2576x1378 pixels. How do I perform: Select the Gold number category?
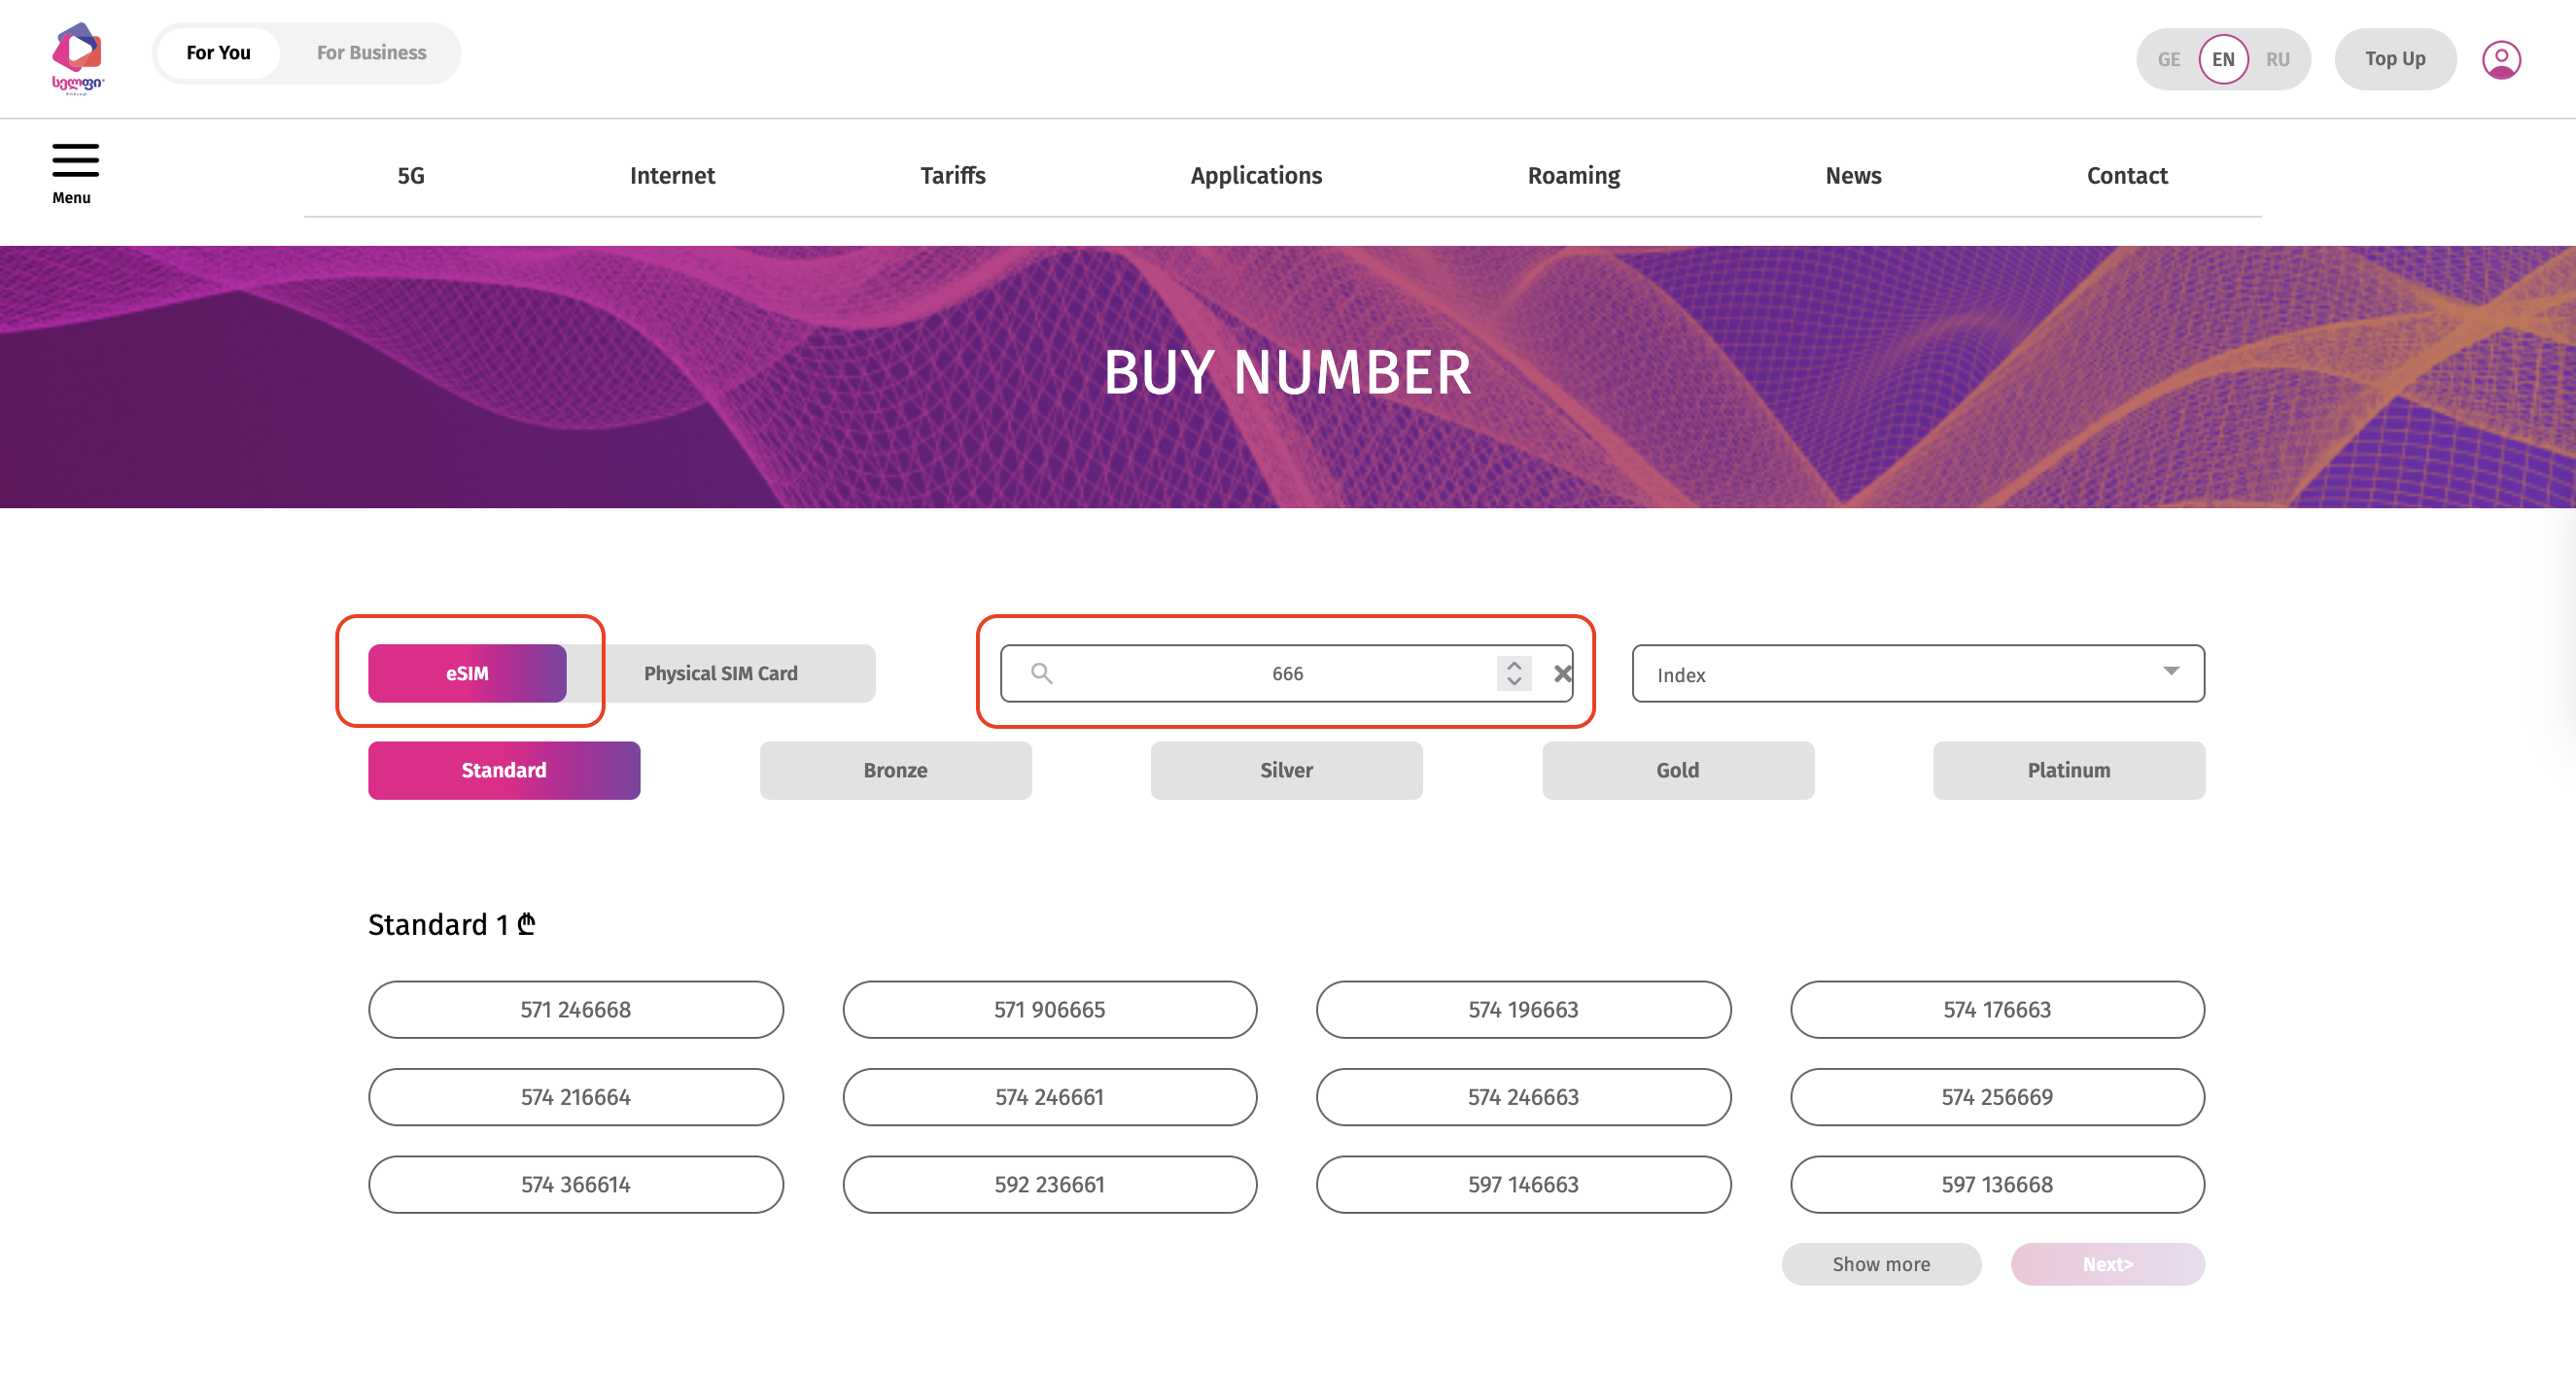[1677, 770]
